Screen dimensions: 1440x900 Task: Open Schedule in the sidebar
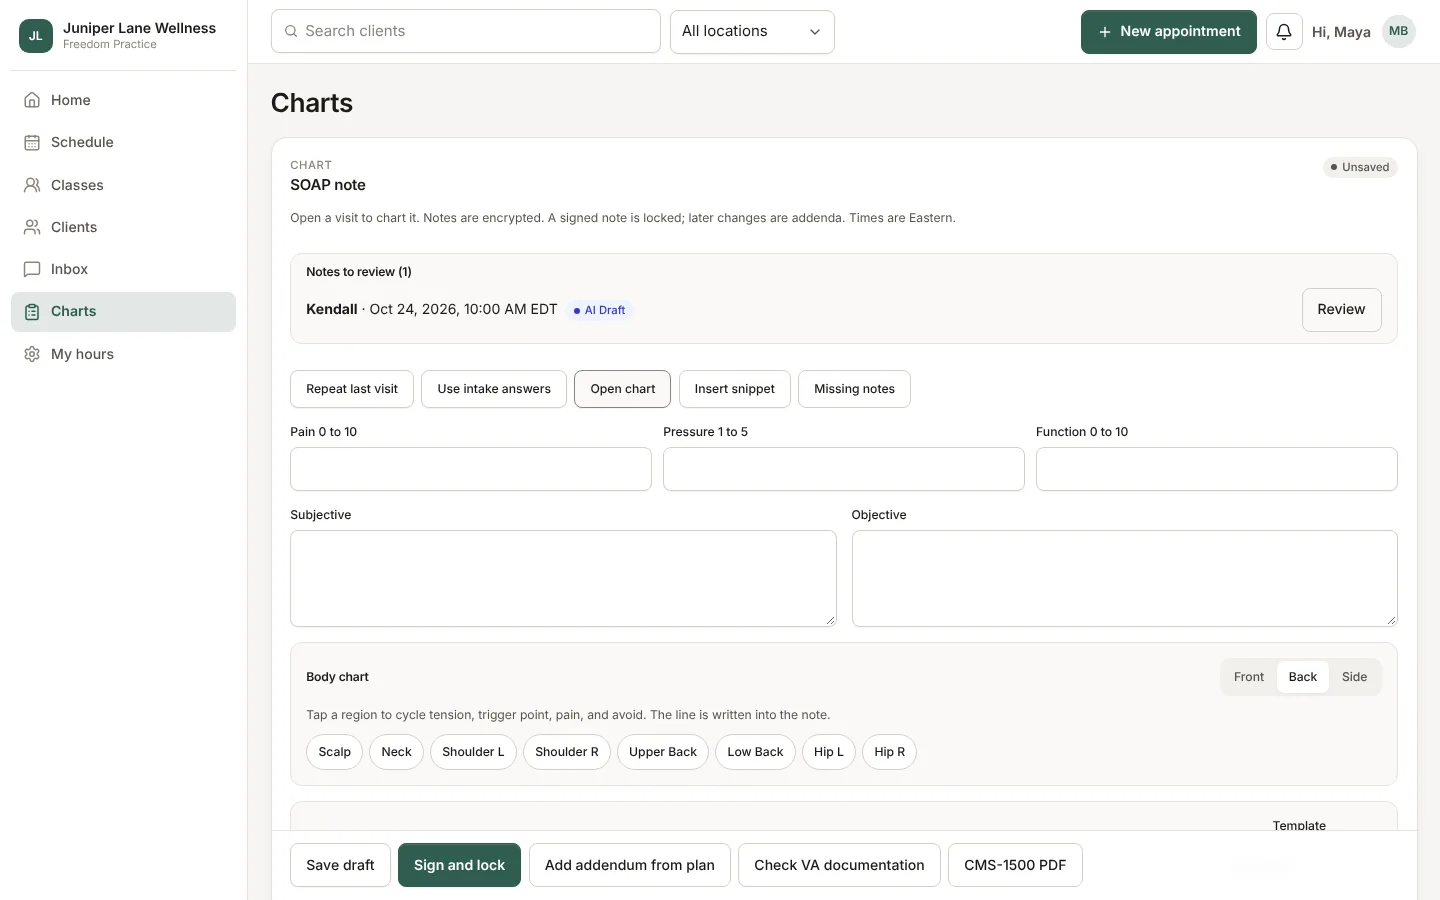(x=123, y=142)
